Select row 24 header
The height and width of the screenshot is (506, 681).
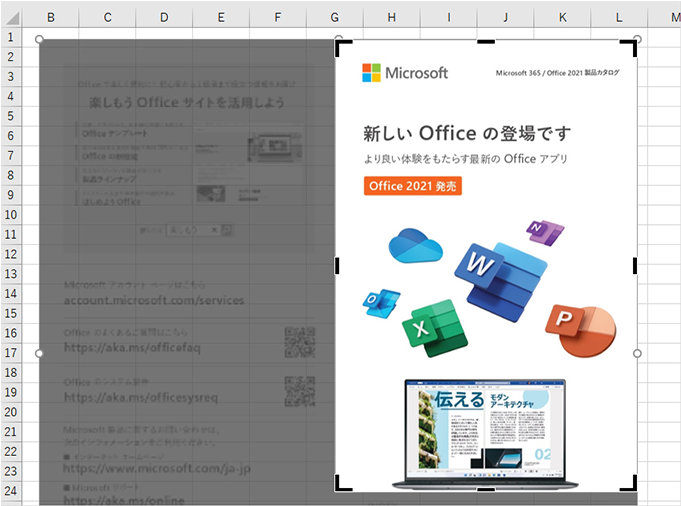pos(11,491)
